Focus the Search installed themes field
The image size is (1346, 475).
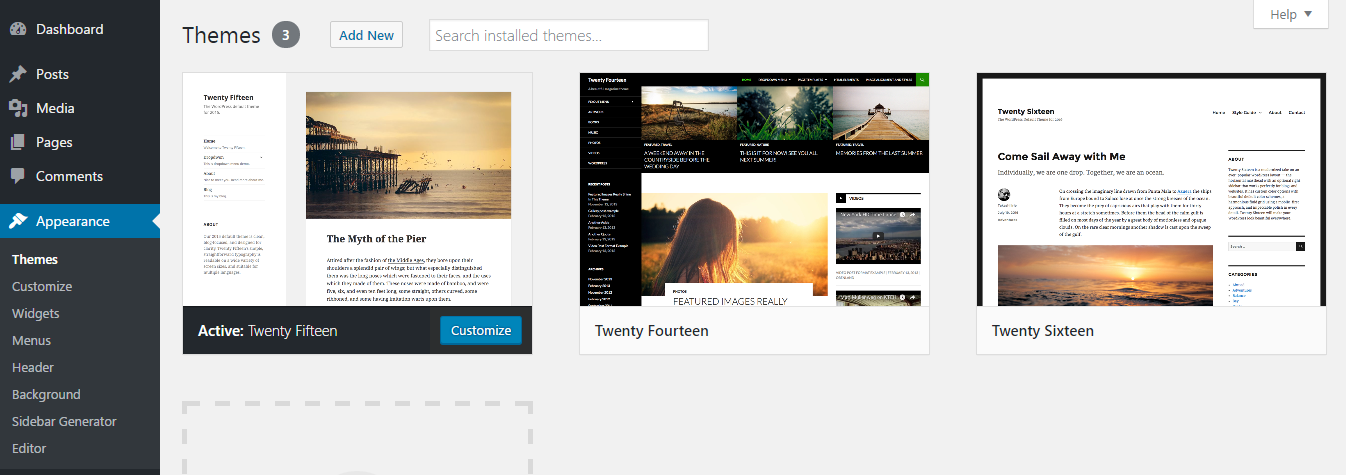pos(568,35)
